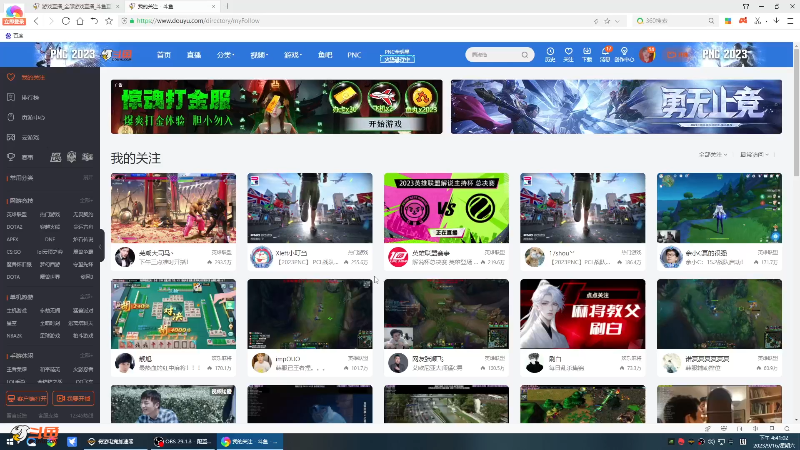
Task: Open the 2023 League commentator cup thumbnail
Action: [x=446, y=208]
